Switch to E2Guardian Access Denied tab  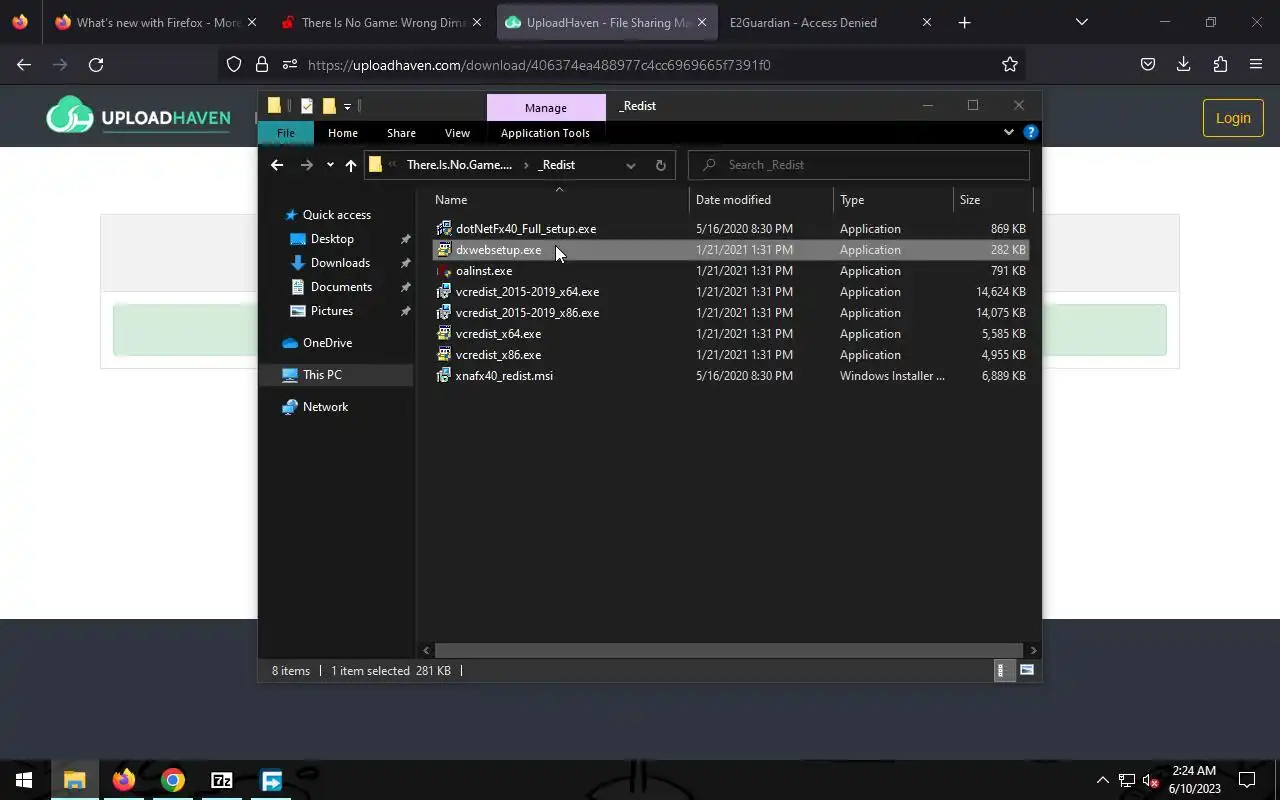832,22
